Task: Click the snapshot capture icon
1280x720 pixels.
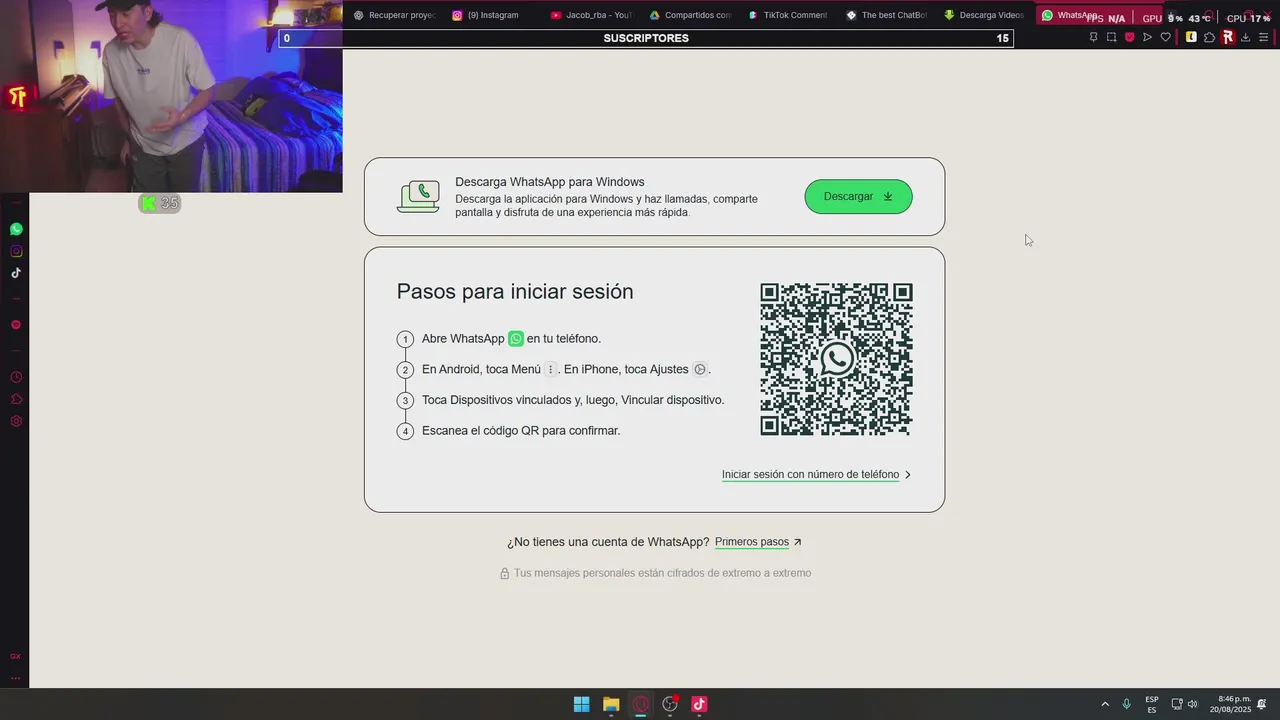Action: click(x=1111, y=37)
